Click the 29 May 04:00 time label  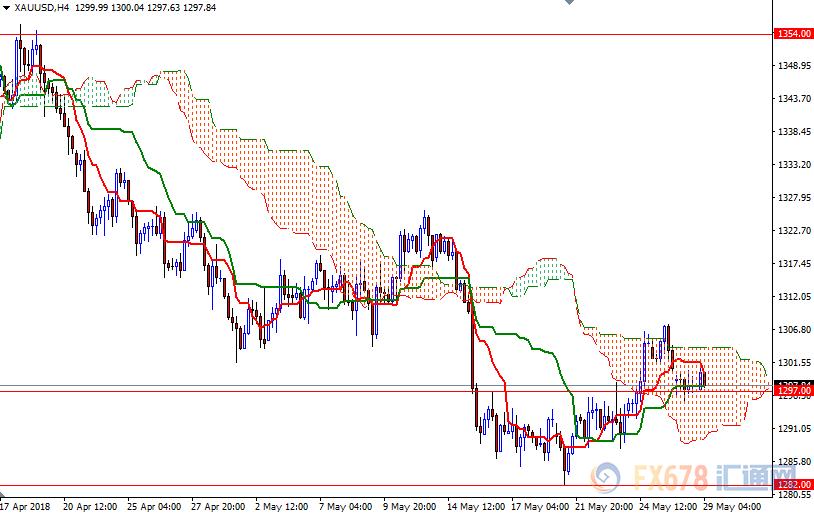click(x=735, y=506)
